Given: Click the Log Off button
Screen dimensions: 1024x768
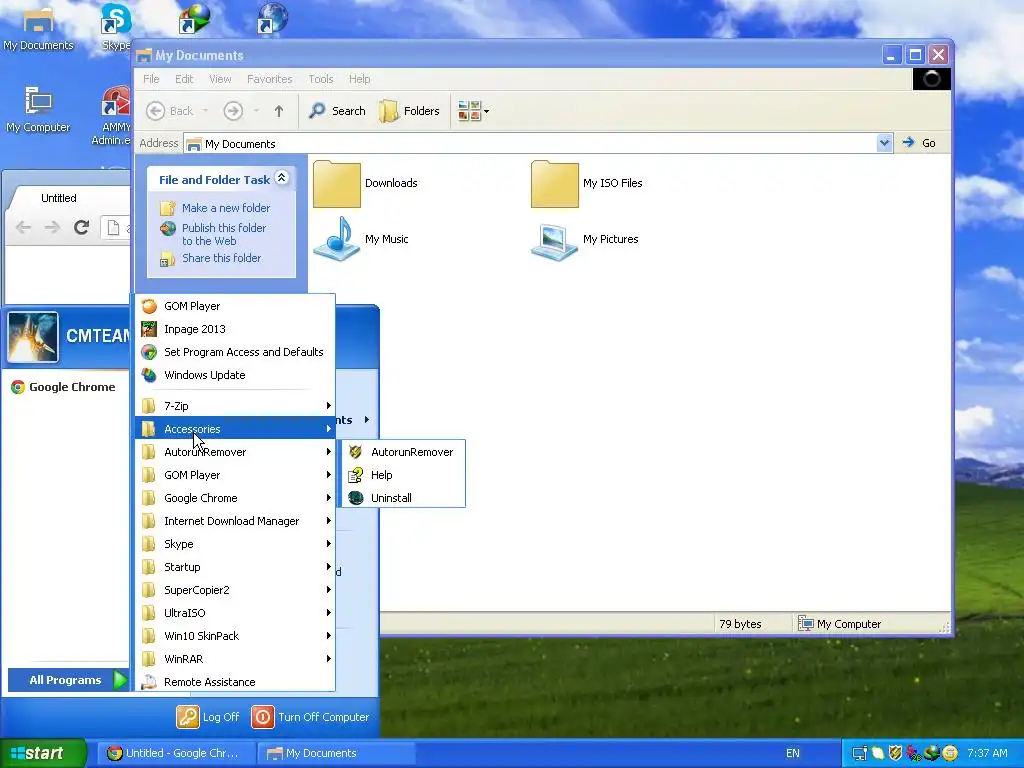Looking at the screenshot, I should [208, 717].
